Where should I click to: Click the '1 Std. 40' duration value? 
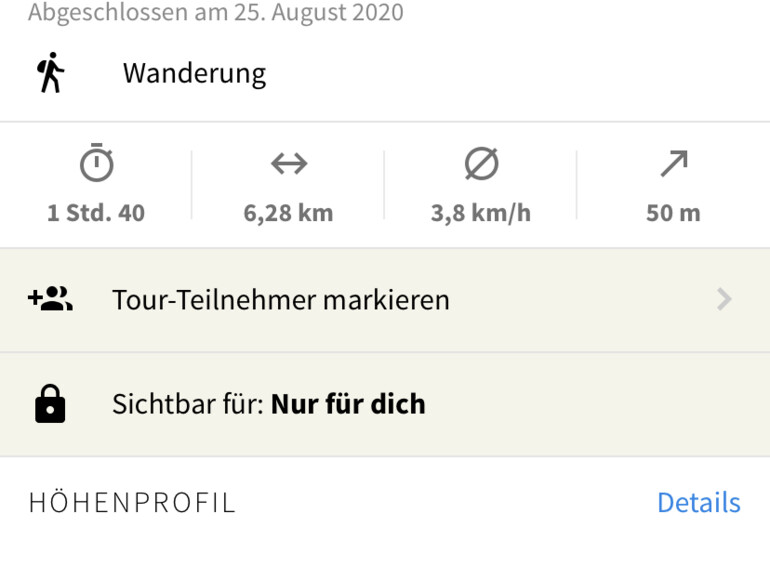point(96,213)
